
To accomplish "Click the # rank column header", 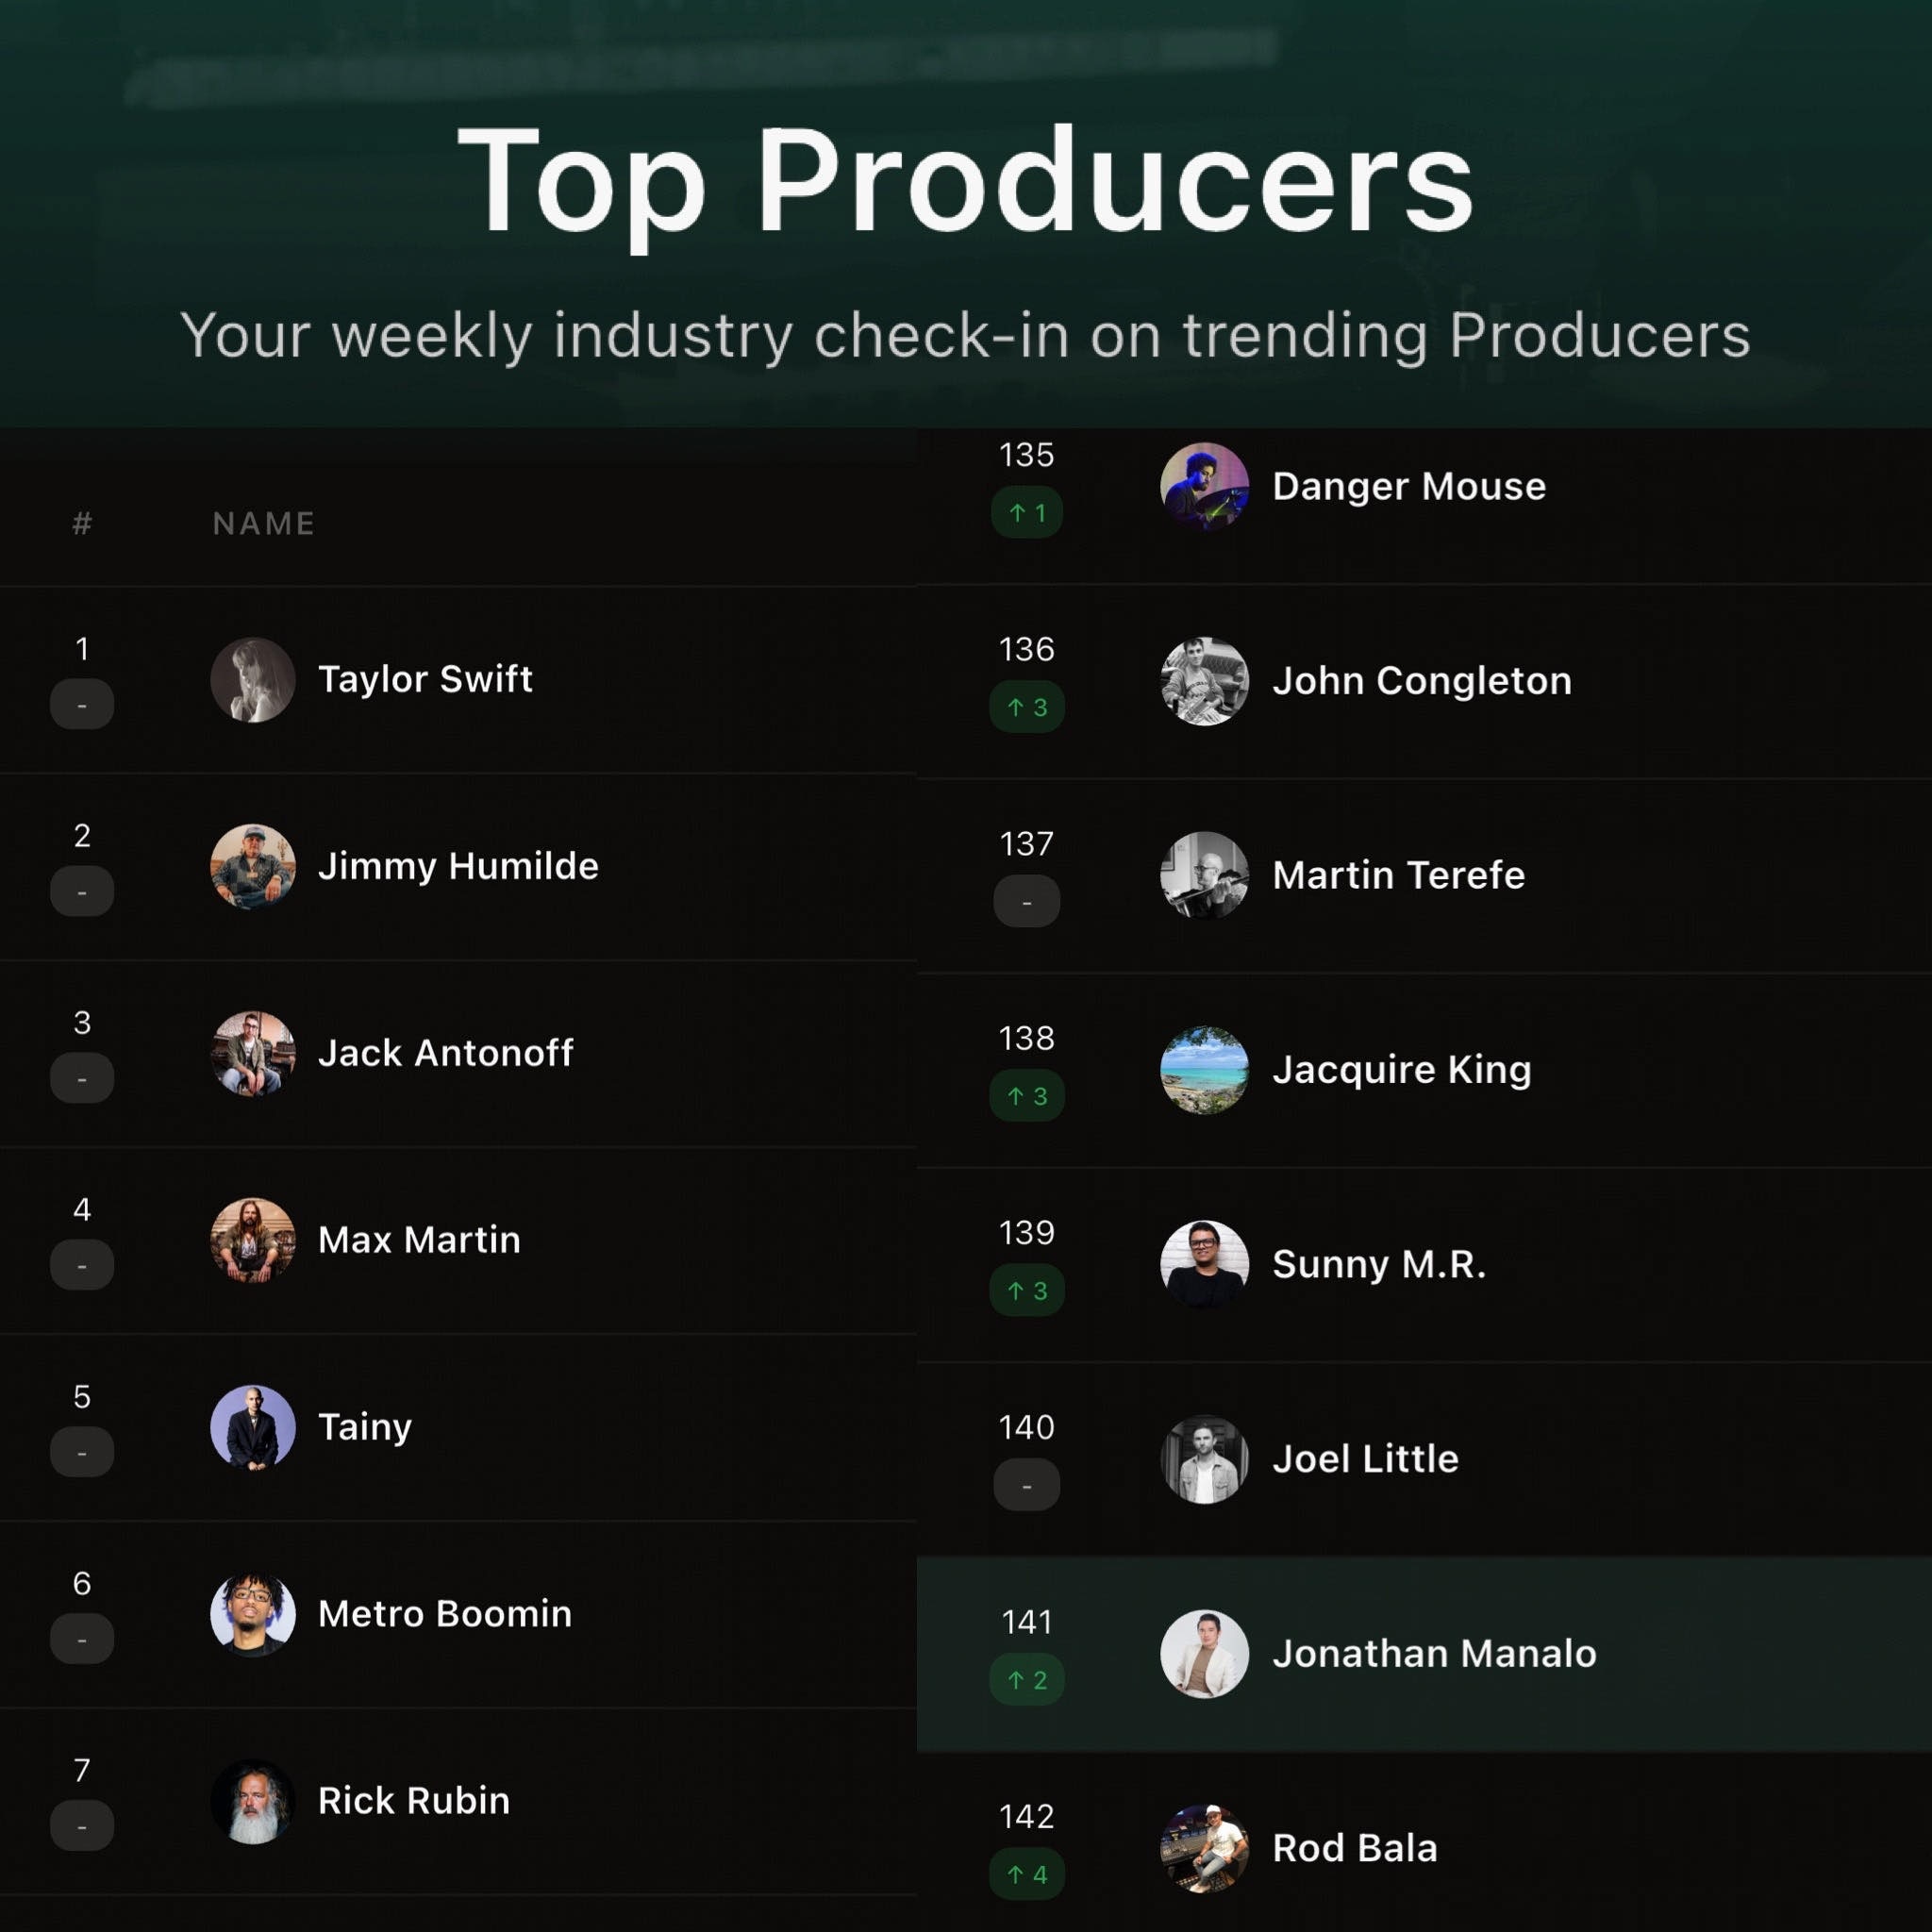I will [x=82, y=523].
